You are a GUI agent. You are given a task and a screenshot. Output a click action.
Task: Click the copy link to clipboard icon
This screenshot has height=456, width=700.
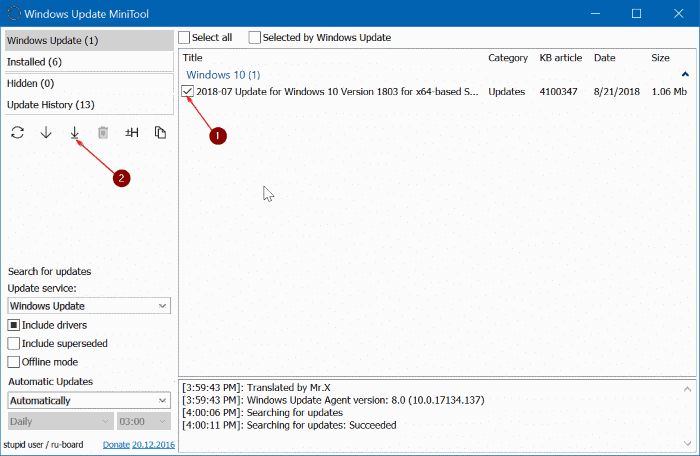tap(160, 133)
